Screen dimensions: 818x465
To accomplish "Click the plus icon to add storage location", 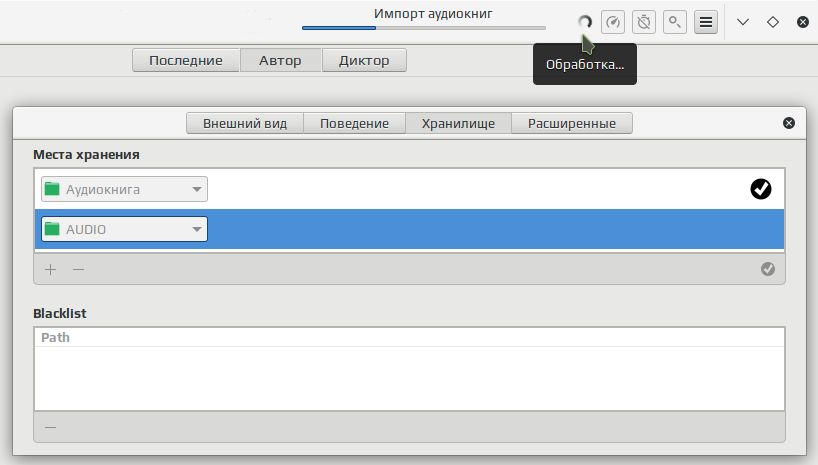I will [x=51, y=269].
